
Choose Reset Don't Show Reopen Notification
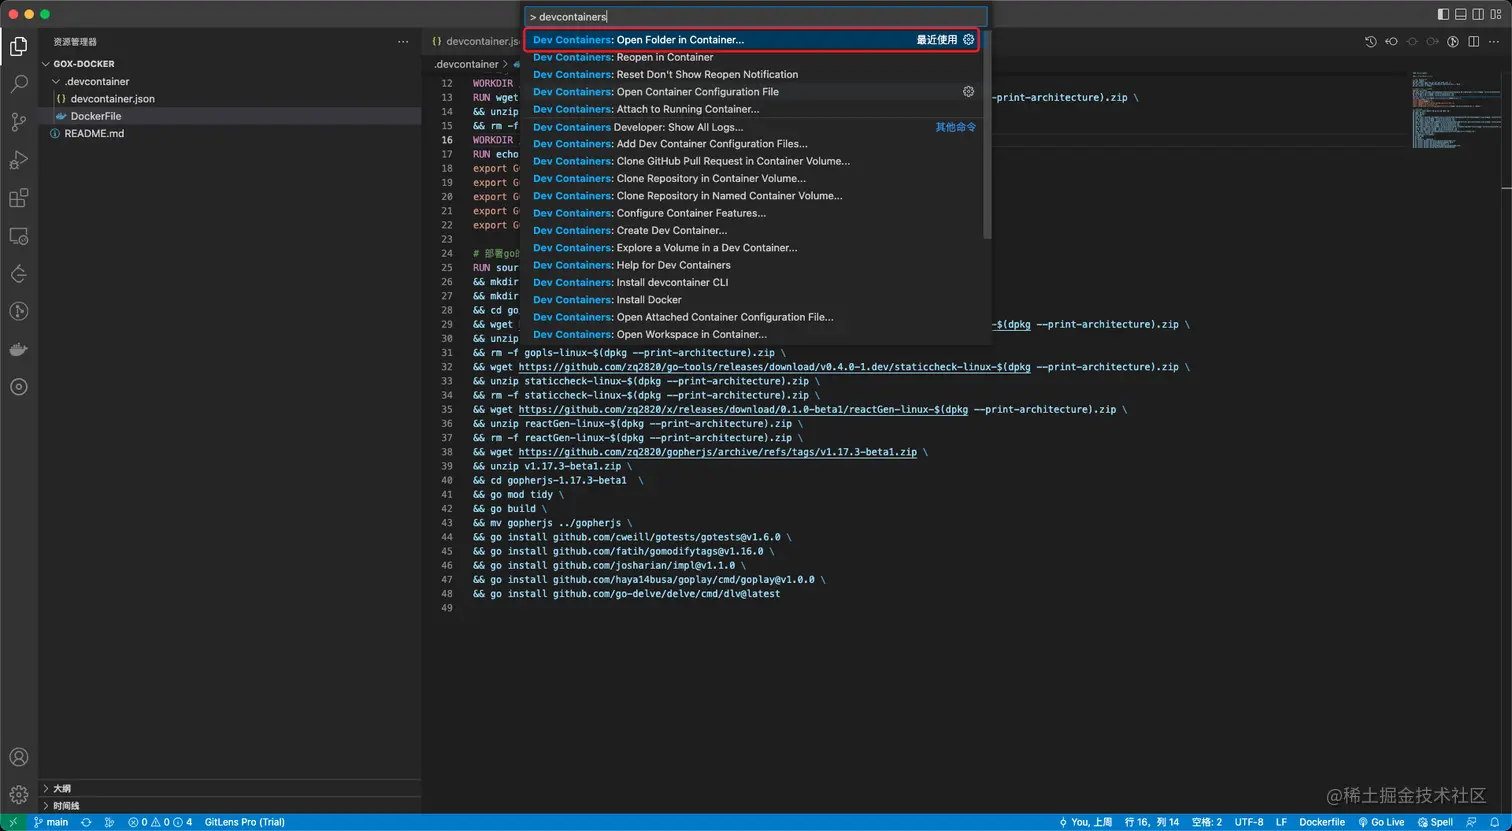tap(754, 74)
